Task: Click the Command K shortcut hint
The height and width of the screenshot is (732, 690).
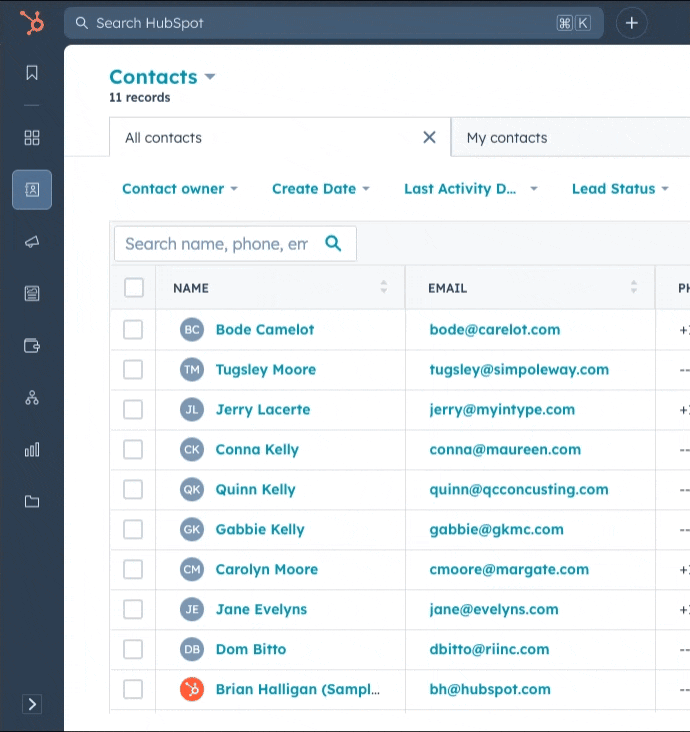Action: 574,23
